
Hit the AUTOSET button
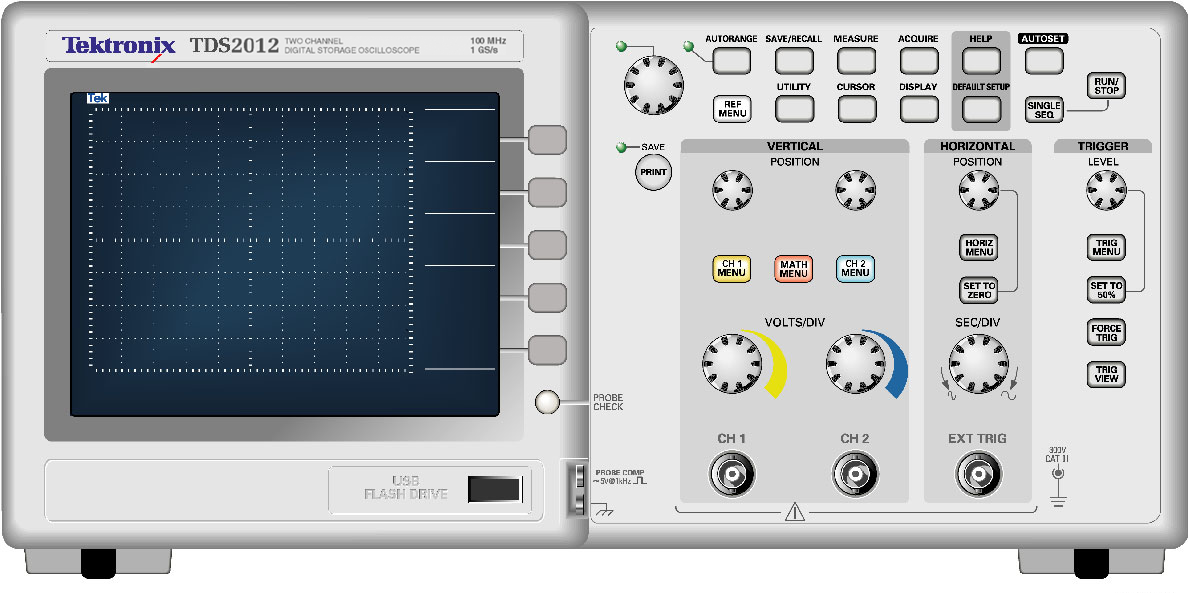(1044, 61)
